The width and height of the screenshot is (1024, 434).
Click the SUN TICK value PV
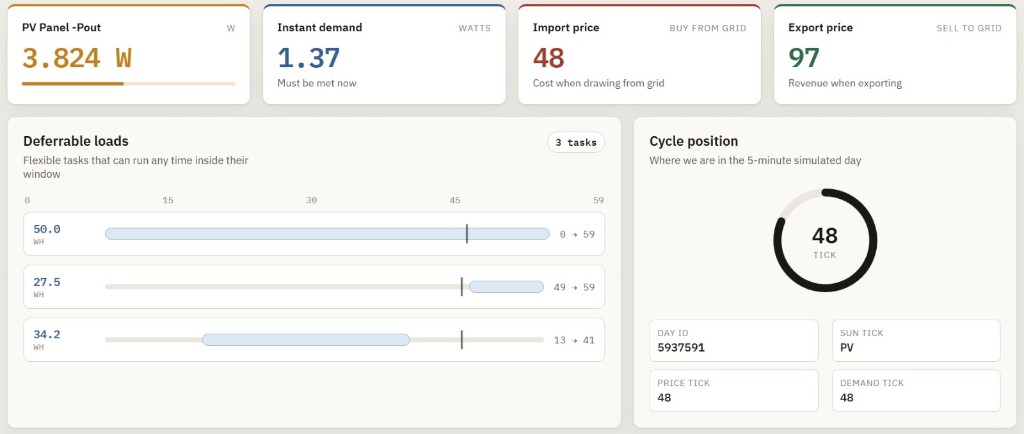coord(848,347)
